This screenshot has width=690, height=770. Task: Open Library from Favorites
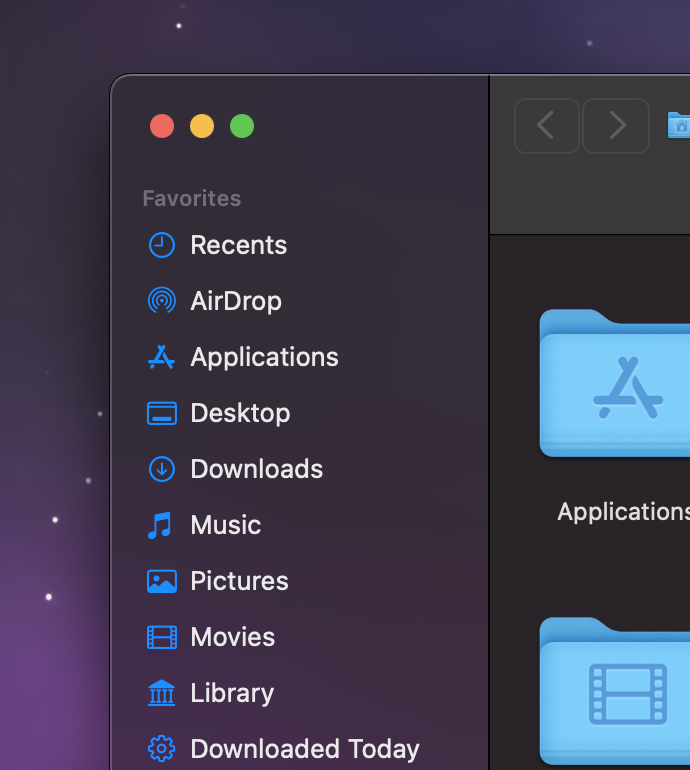tap(232, 693)
